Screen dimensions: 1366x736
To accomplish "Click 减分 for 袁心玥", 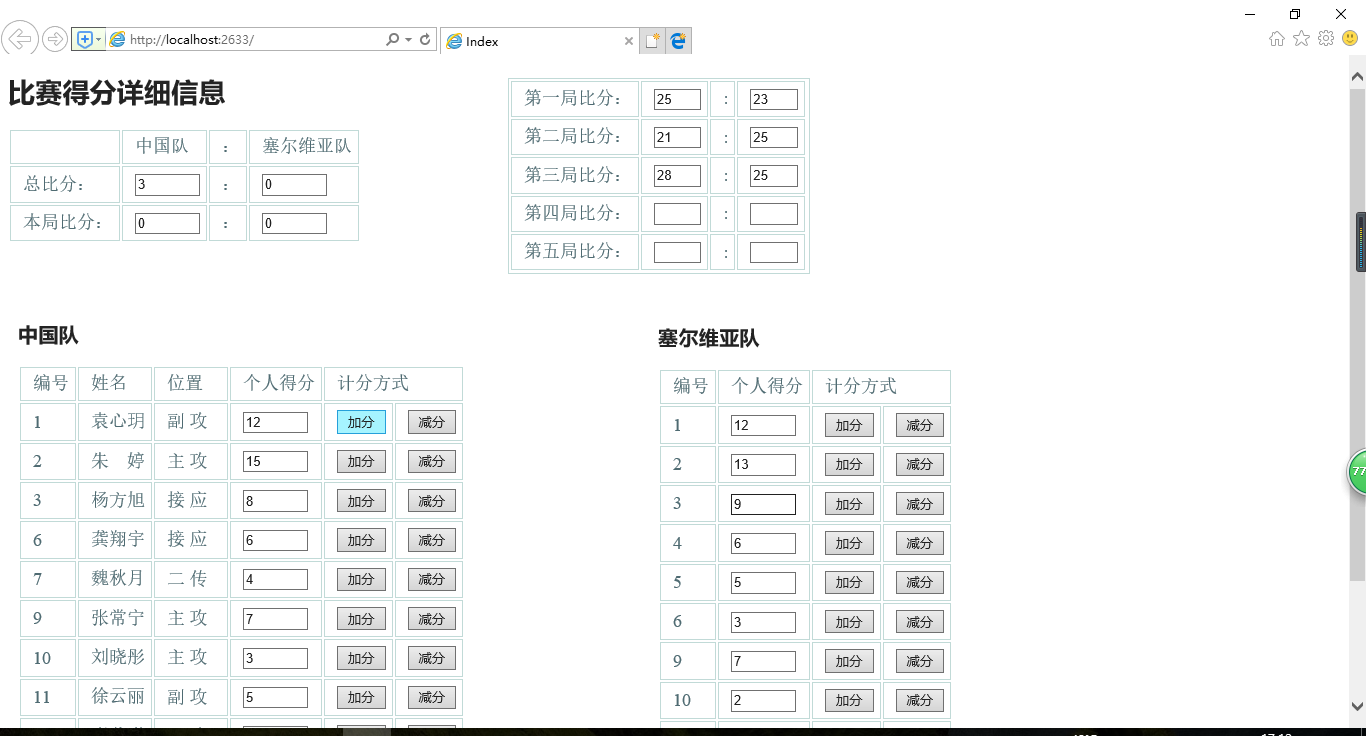I will 431,422.
